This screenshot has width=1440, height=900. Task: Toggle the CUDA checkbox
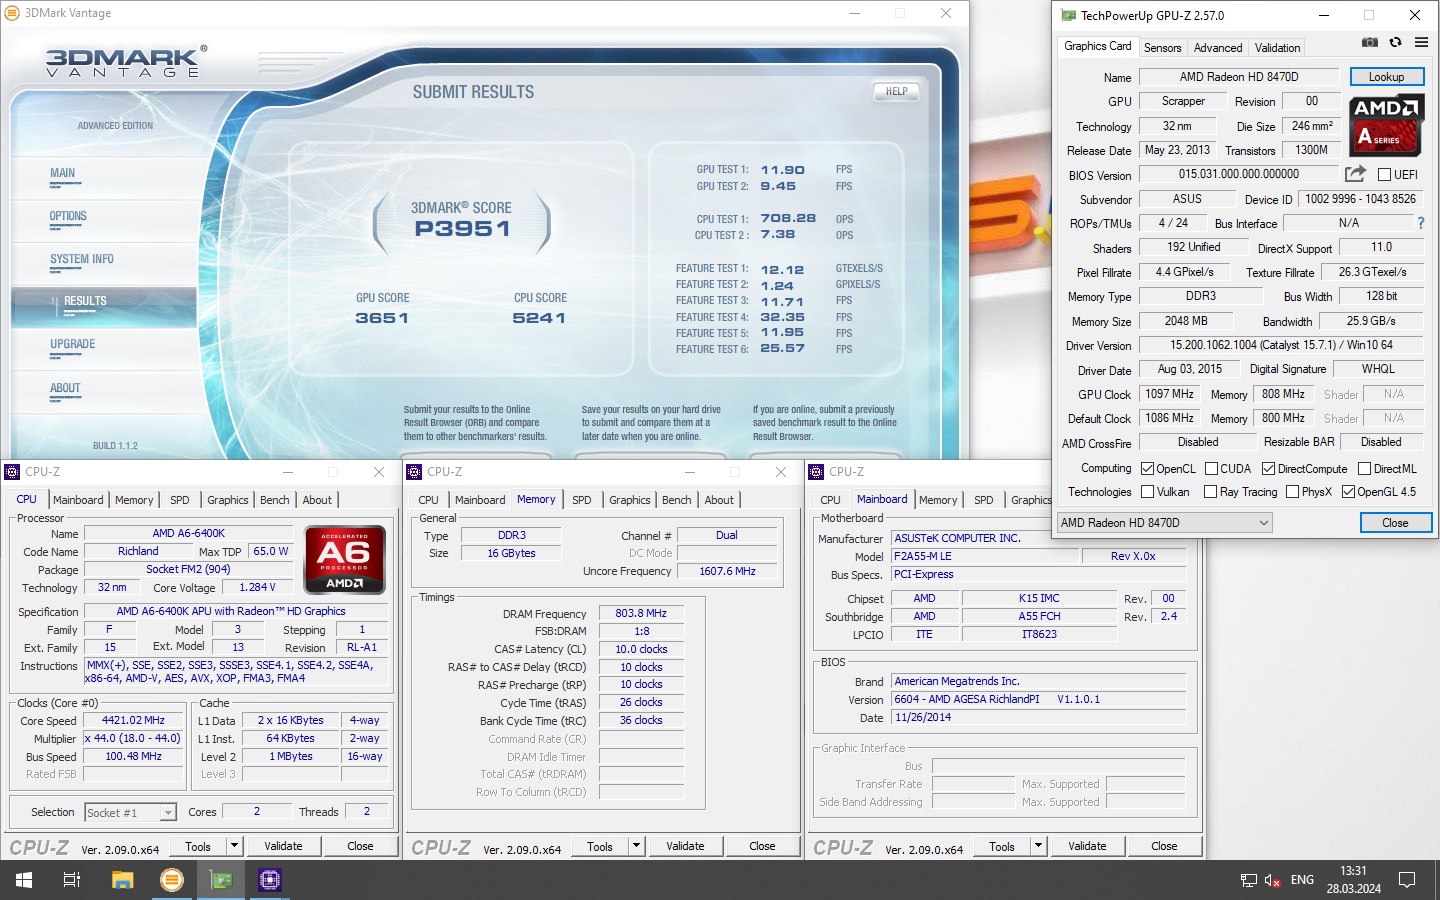[x=1211, y=469]
